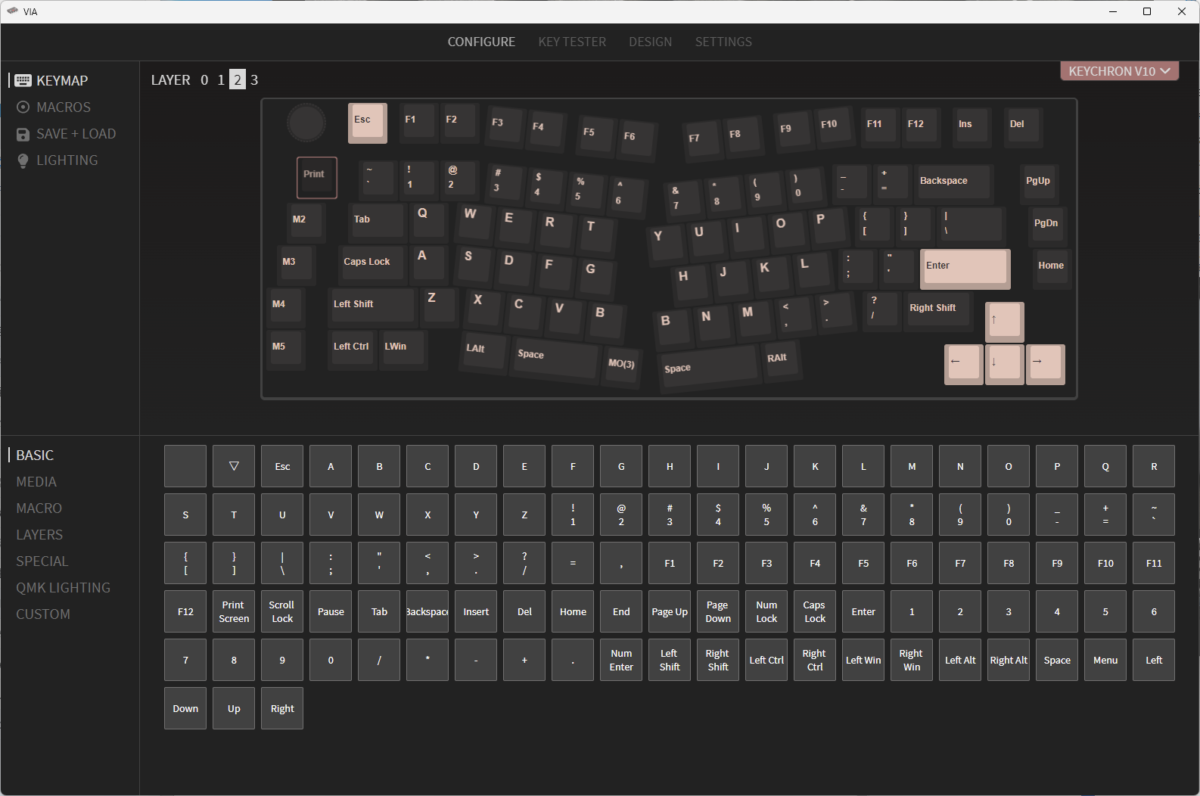Select the down arrow key on layout
1200x796 pixels.
pyautogui.click(x=1004, y=364)
